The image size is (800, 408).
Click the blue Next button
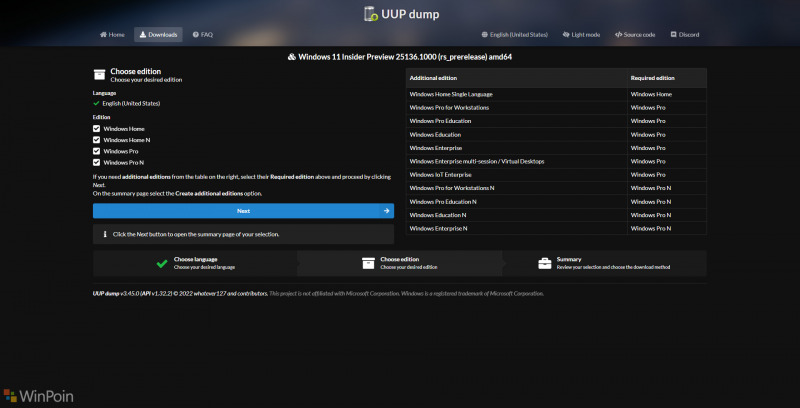[243, 211]
